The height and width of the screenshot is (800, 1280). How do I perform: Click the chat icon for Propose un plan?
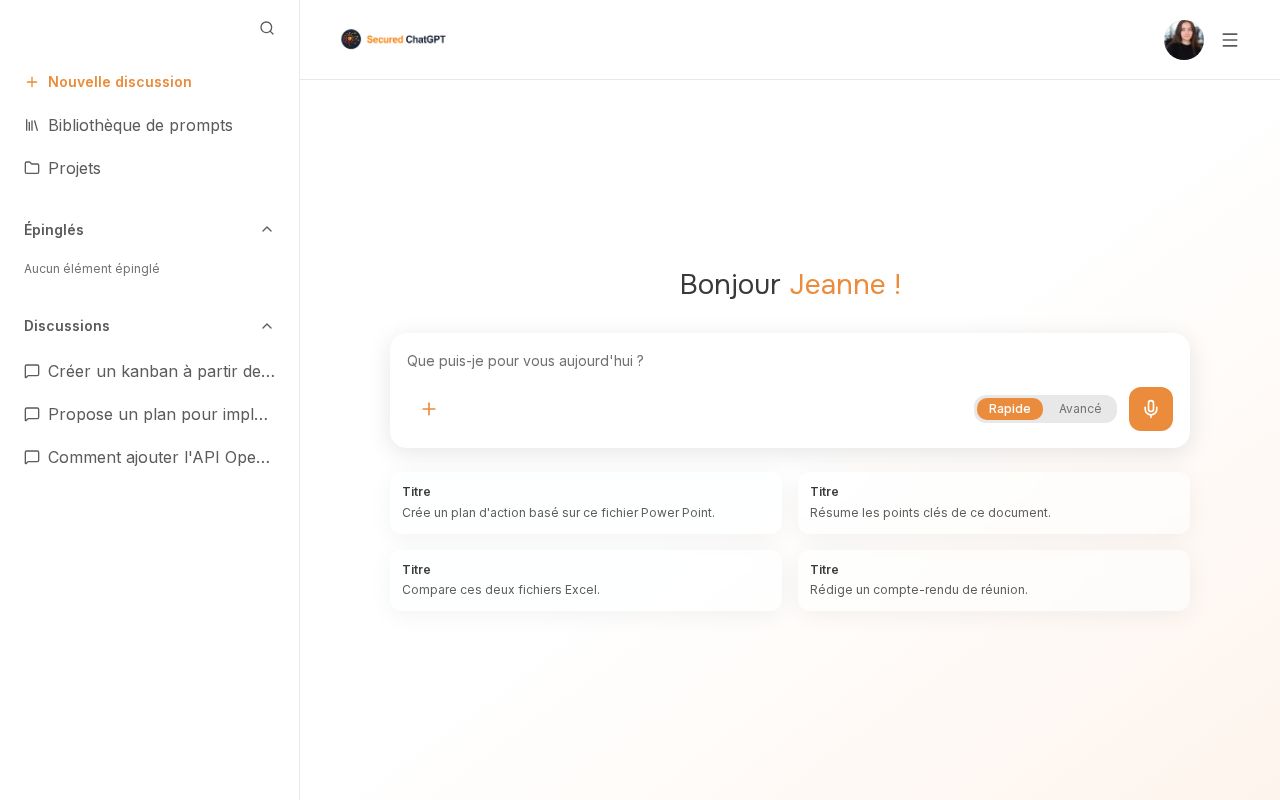(x=32, y=414)
